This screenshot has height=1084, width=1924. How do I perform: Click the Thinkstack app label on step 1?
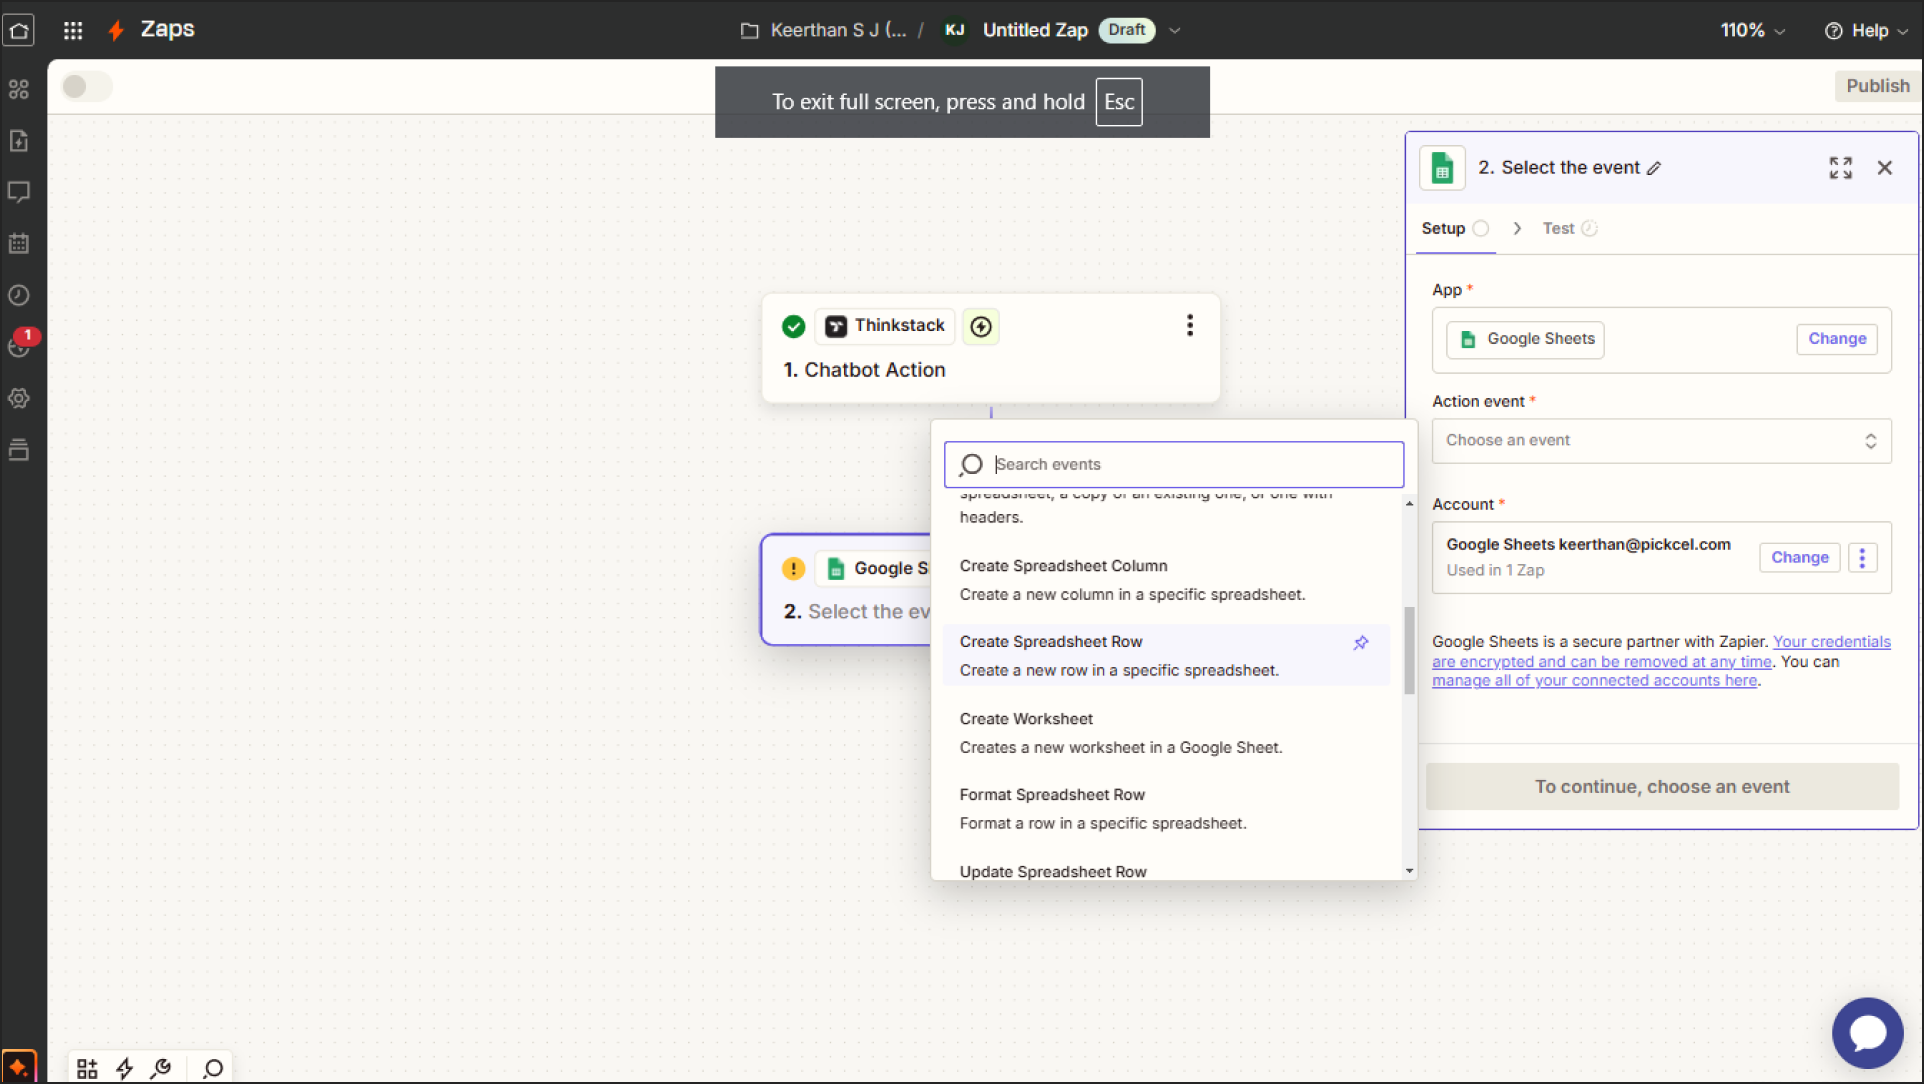coord(885,327)
